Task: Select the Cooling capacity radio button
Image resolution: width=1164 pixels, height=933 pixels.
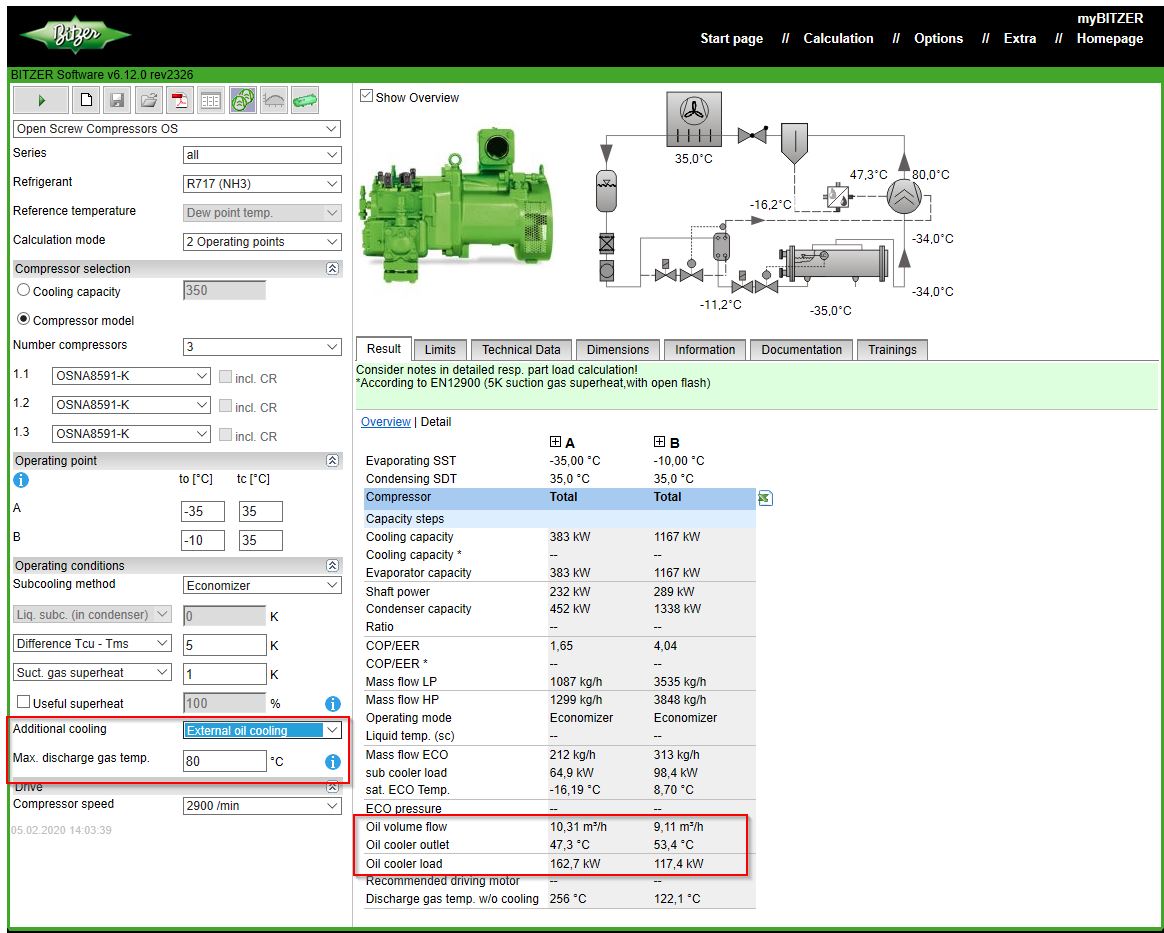Action: coord(24,291)
